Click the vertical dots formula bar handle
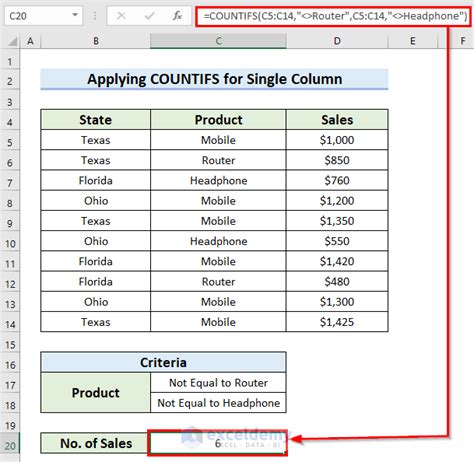The image size is (474, 462). point(95,16)
